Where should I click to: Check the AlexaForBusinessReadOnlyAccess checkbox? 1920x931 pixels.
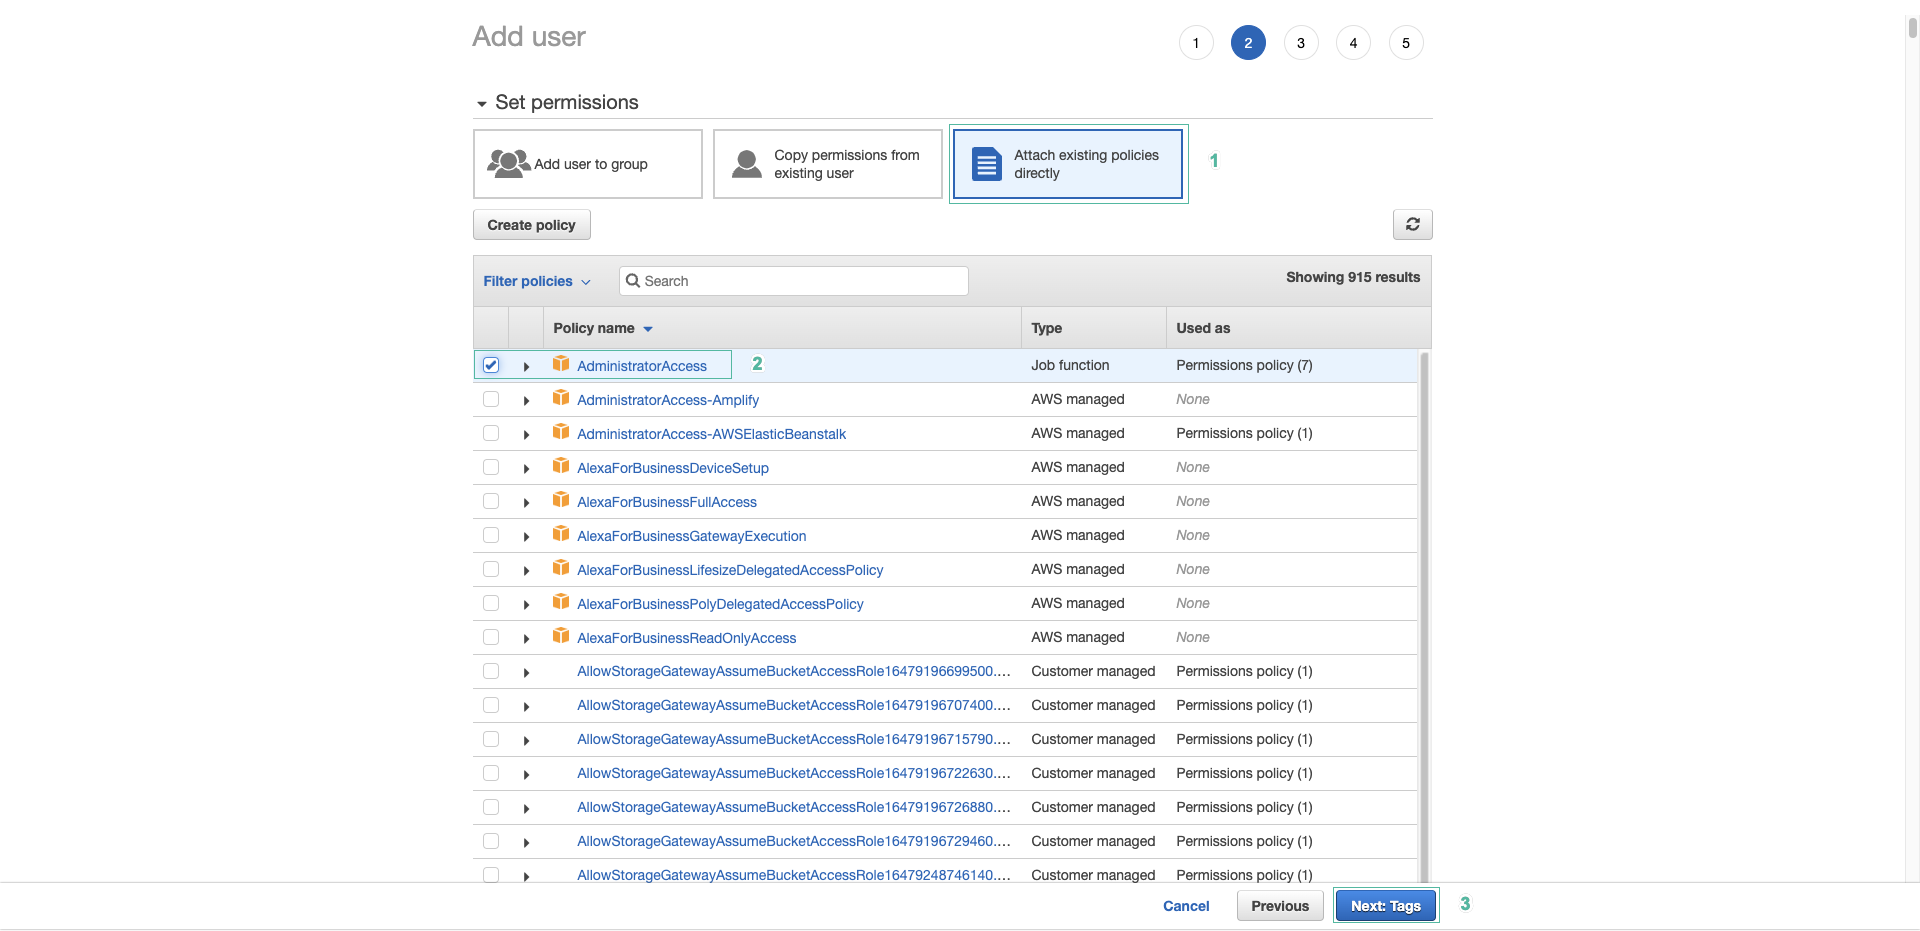point(491,637)
